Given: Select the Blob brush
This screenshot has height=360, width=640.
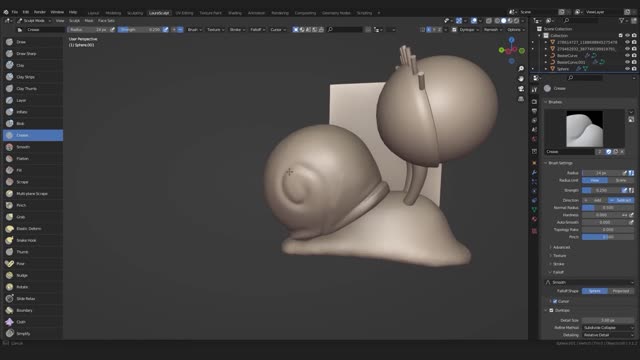Looking at the screenshot, I should click(33, 124).
